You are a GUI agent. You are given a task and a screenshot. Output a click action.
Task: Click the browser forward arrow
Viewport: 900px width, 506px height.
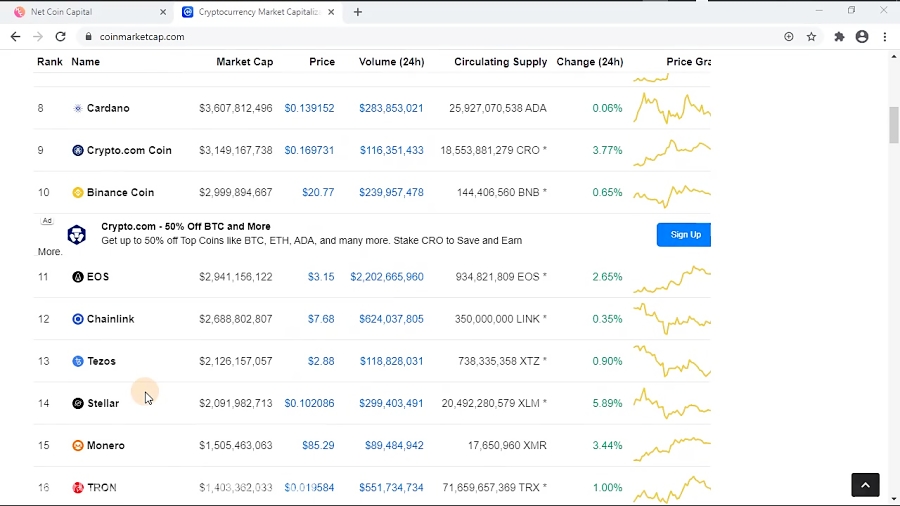click(x=38, y=37)
